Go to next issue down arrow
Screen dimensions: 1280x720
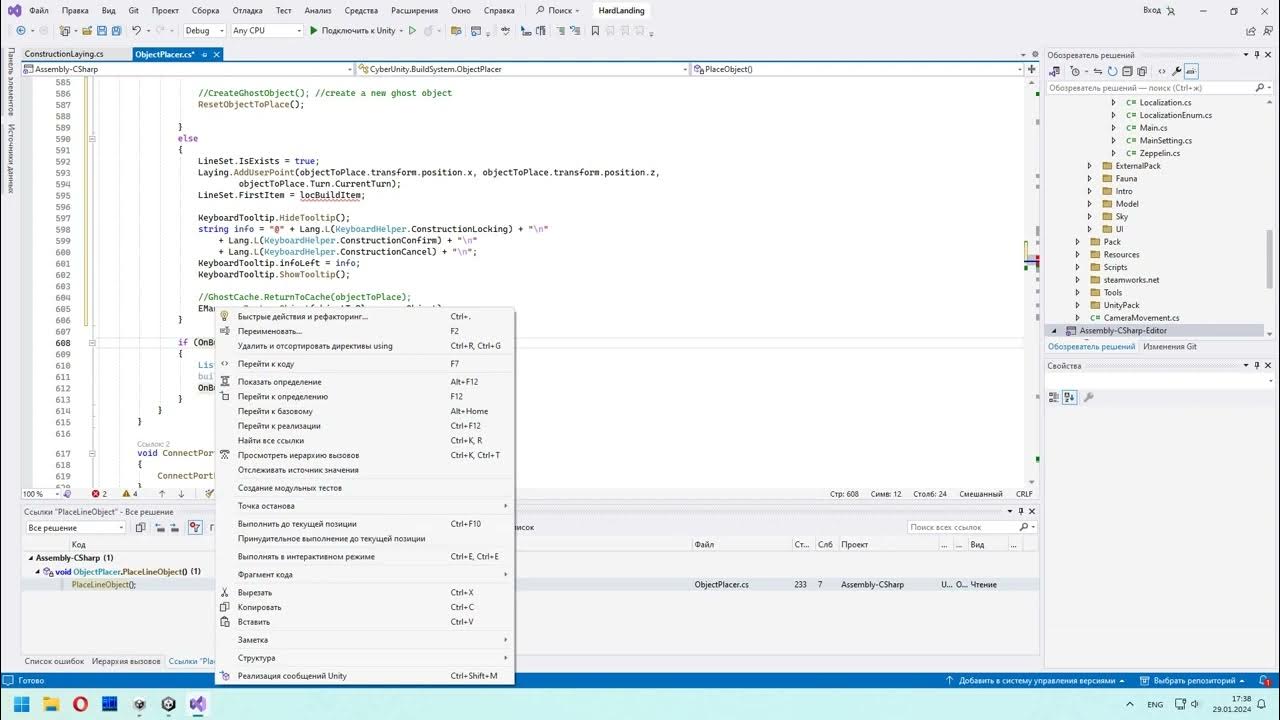pyautogui.click(x=181, y=494)
